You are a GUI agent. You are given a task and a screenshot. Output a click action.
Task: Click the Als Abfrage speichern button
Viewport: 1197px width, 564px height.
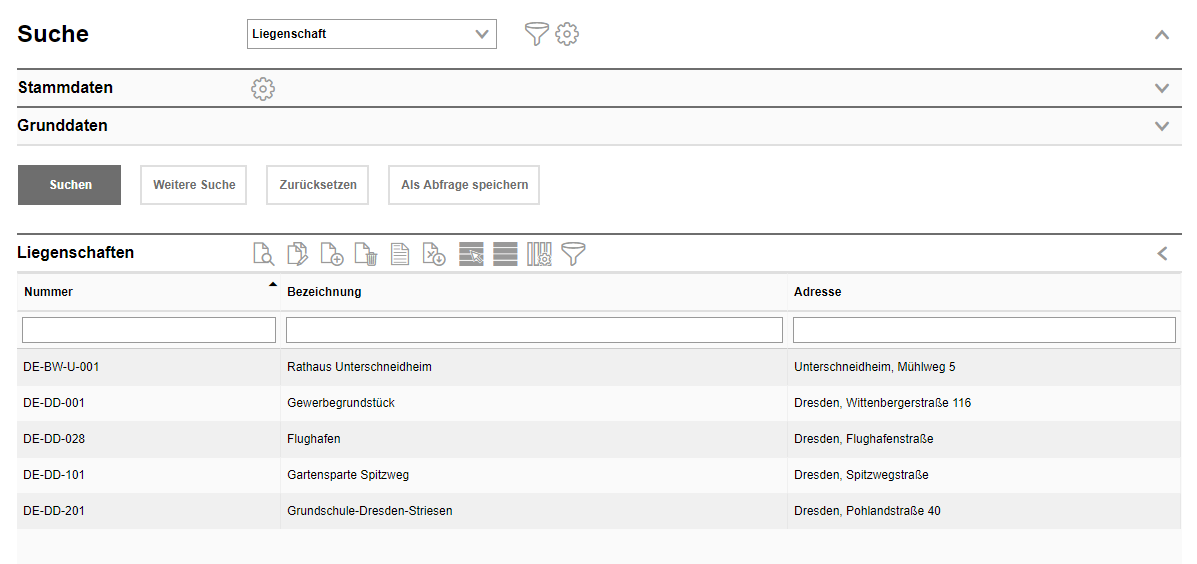point(464,185)
